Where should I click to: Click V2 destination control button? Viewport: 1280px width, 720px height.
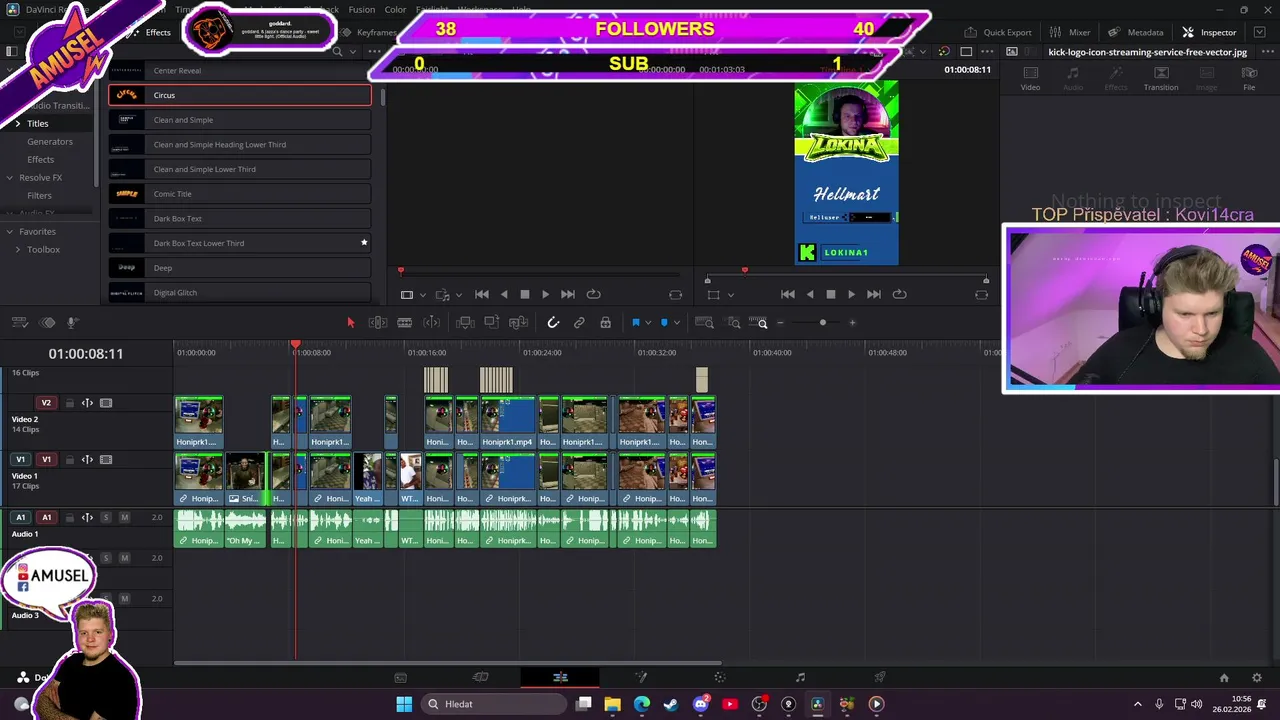click(46, 403)
